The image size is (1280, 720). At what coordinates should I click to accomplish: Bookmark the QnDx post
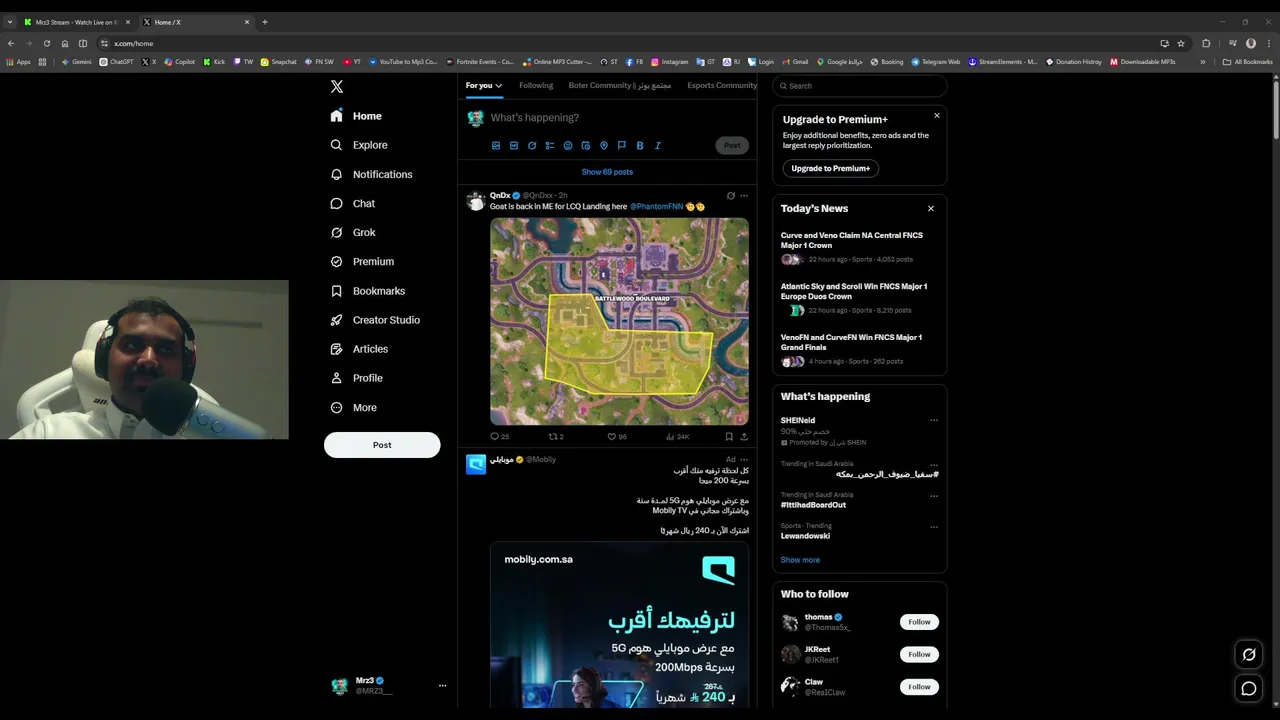pos(729,437)
